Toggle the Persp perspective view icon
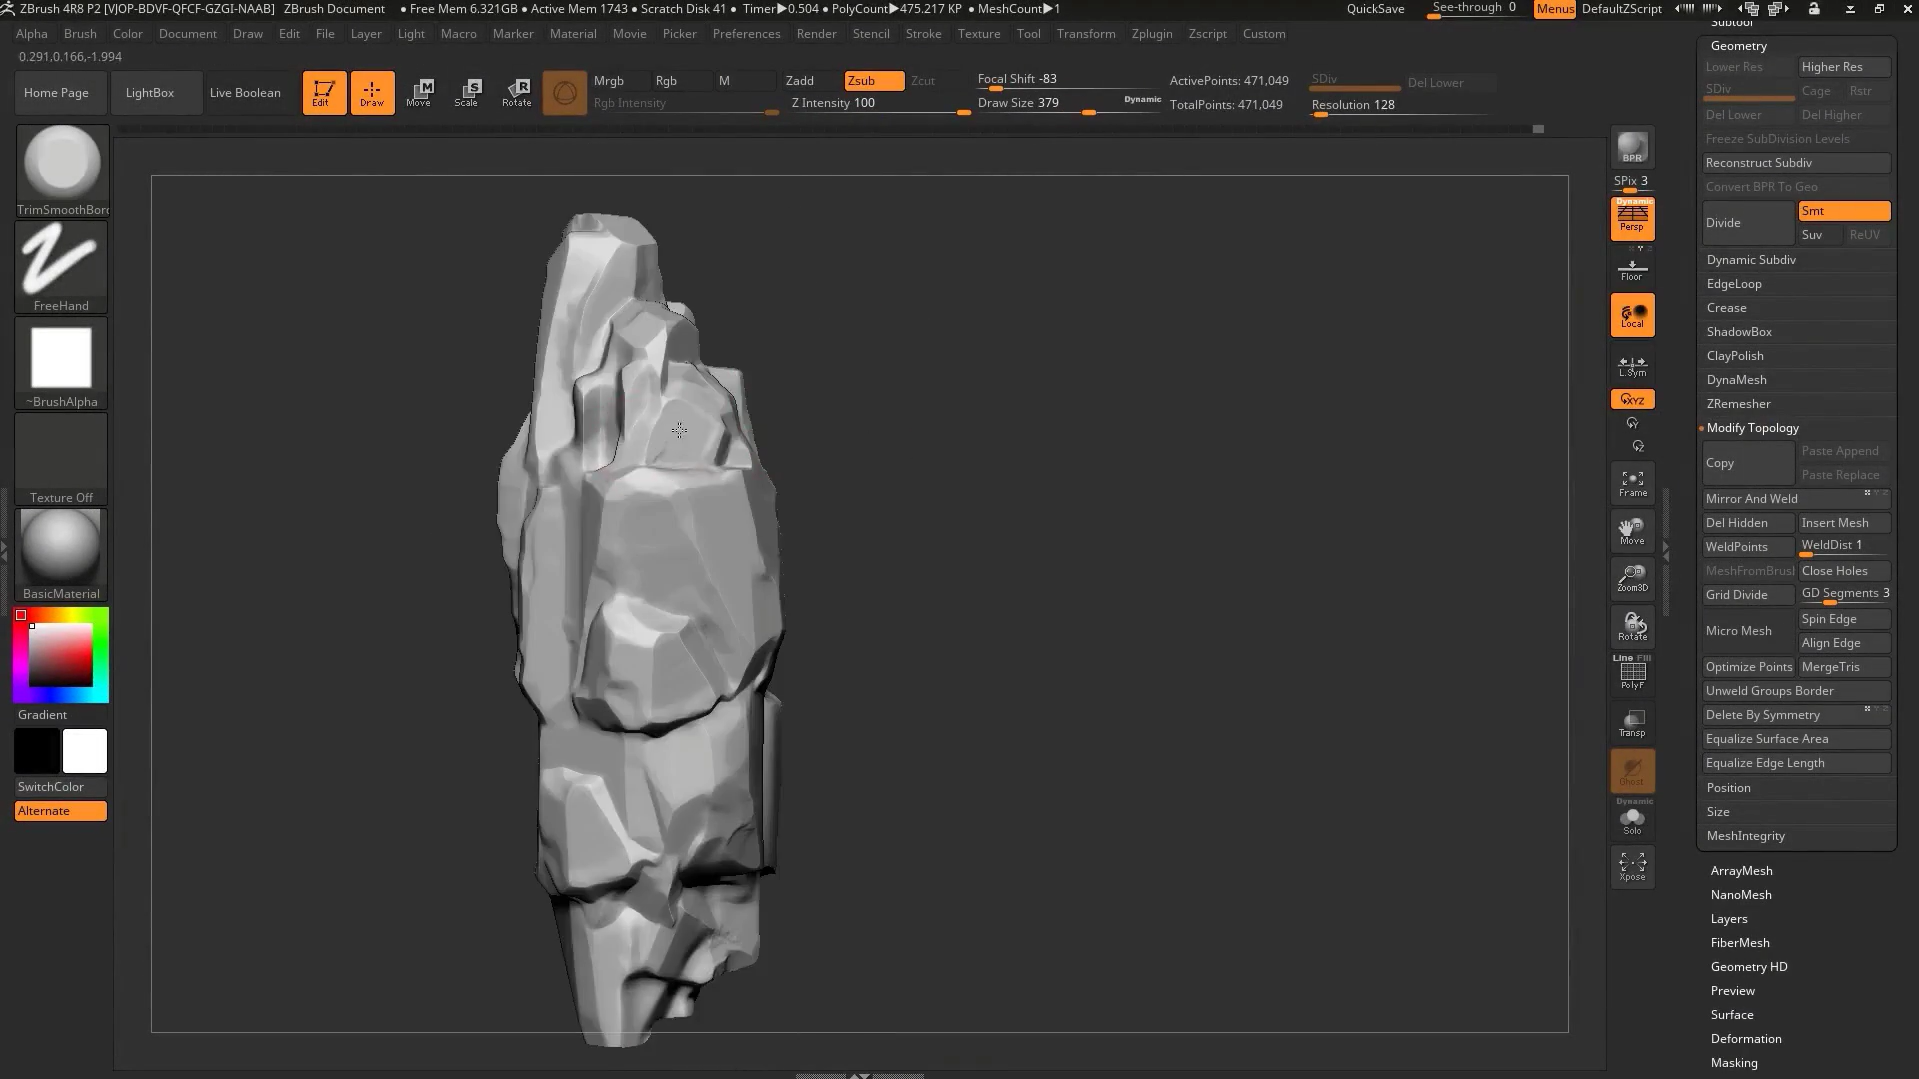The height and width of the screenshot is (1079, 1919). pyautogui.click(x=1632, y=218)
